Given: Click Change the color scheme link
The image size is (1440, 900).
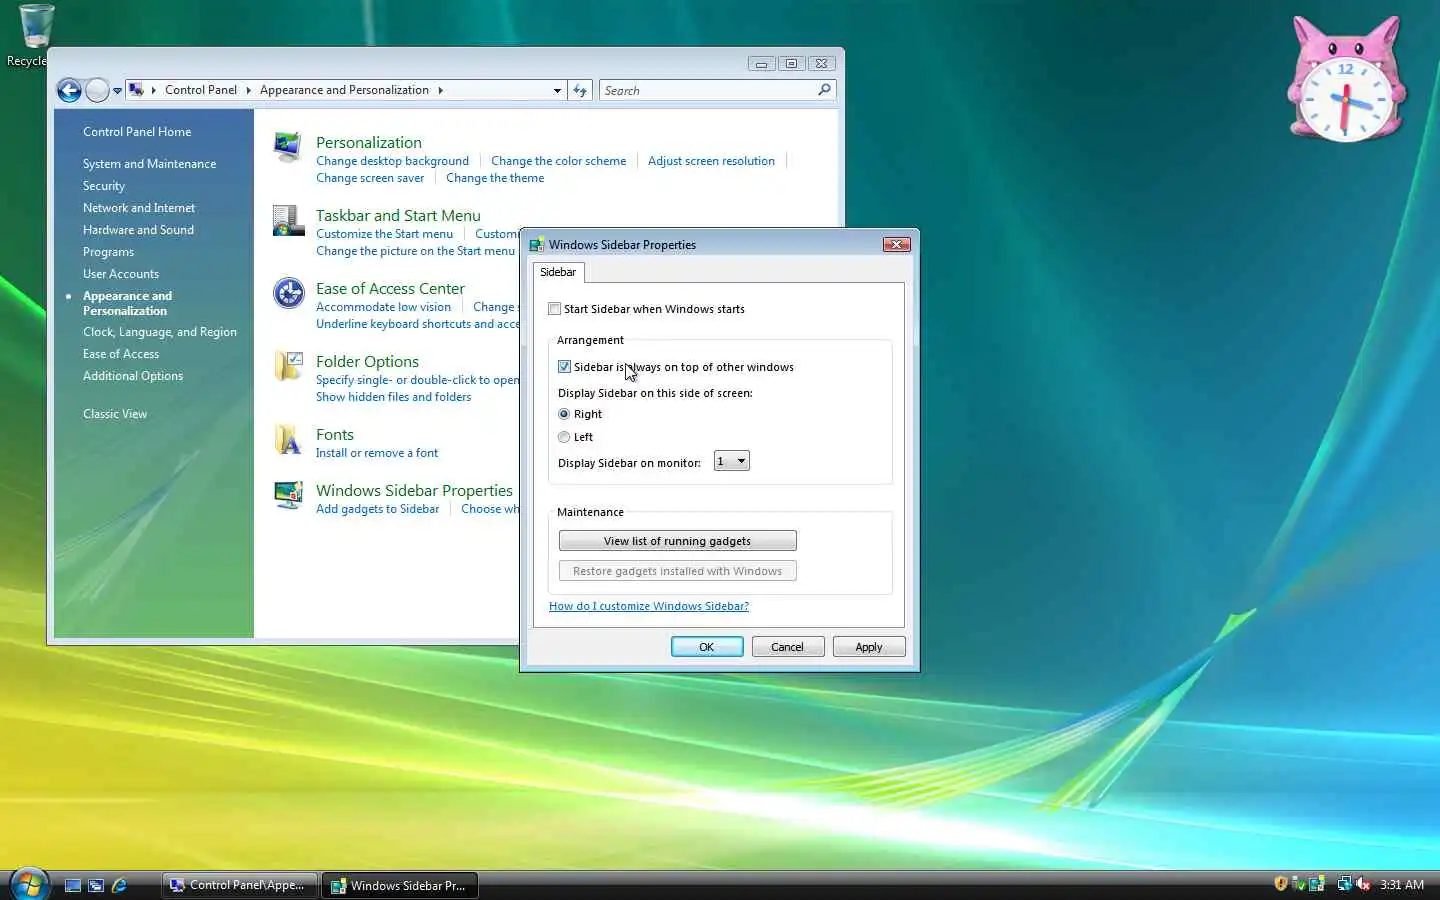Looking at the screenshot, I should click(x=558, y=161).
